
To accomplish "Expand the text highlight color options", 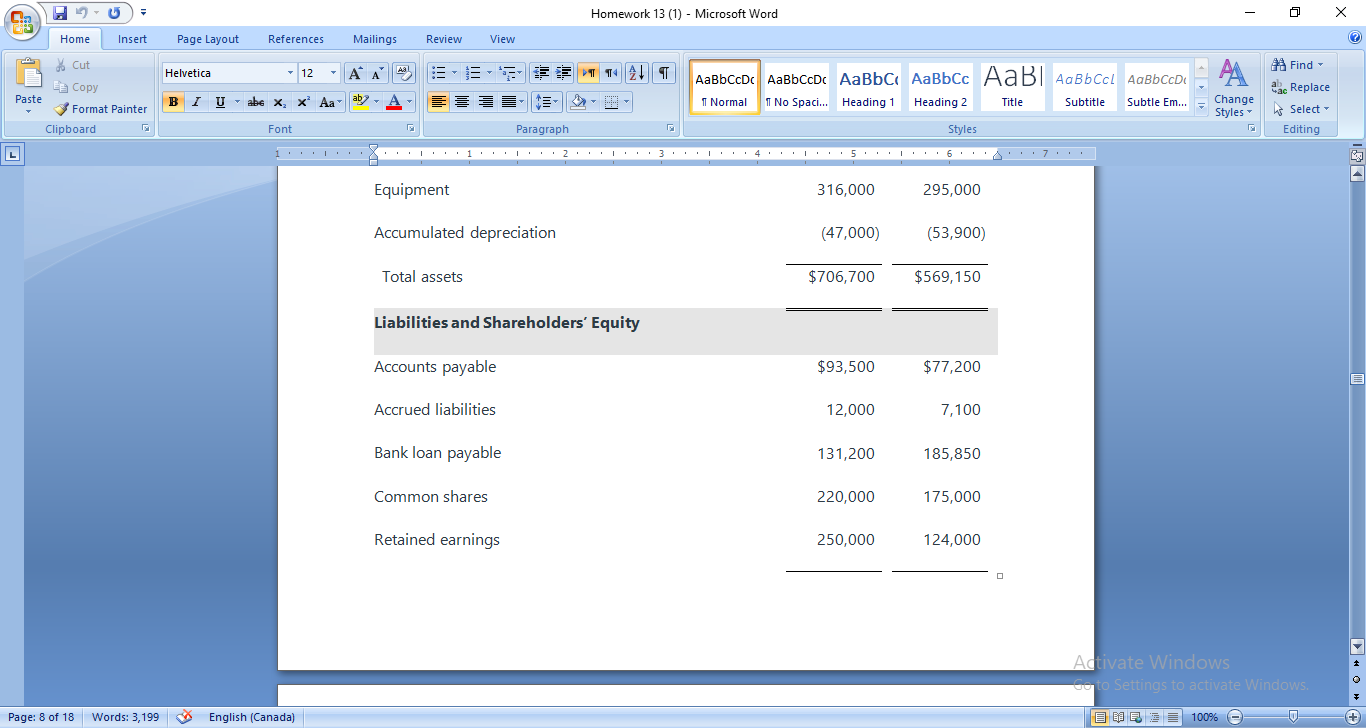I will coord(377,101).
